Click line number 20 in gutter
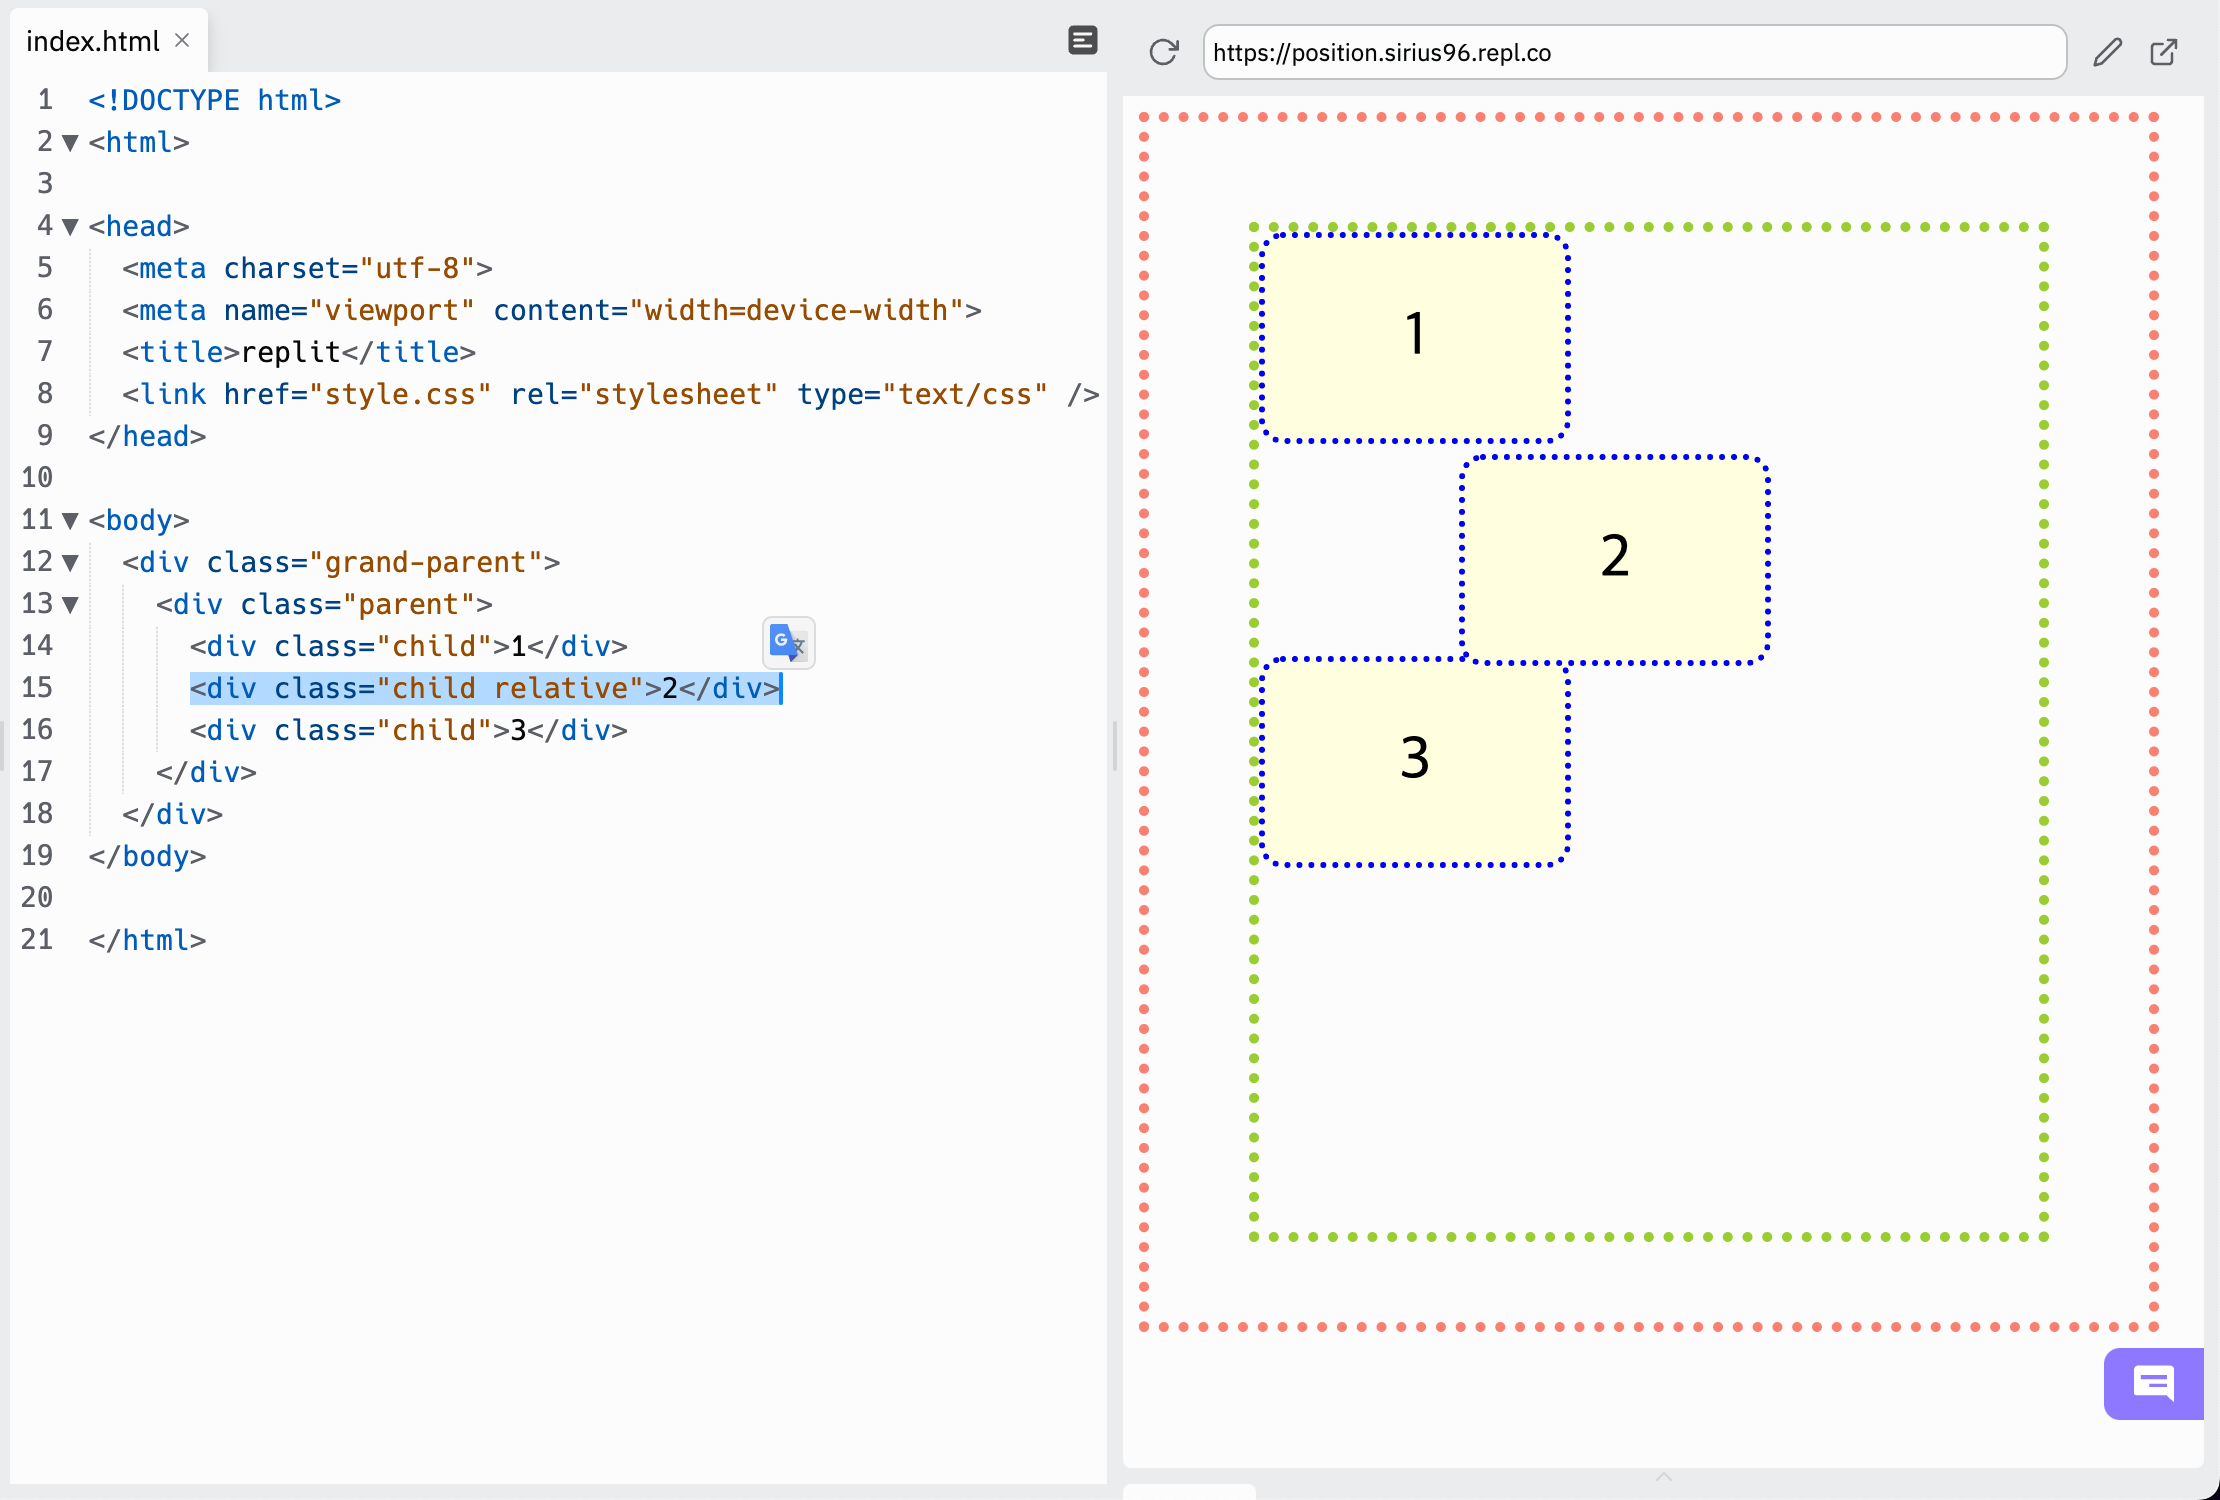Viewport: 2220px width, 1500px height. point(37,898)
